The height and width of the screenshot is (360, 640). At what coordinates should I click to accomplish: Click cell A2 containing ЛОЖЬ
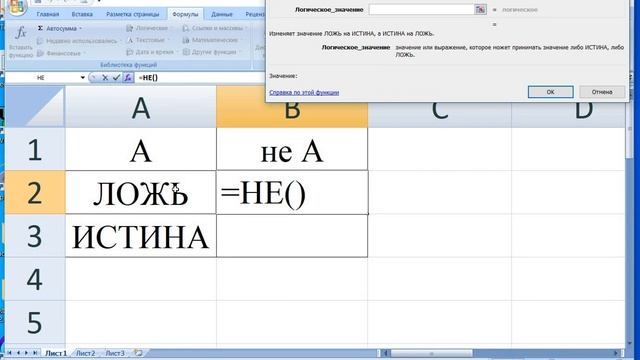[x=141, y=192]
